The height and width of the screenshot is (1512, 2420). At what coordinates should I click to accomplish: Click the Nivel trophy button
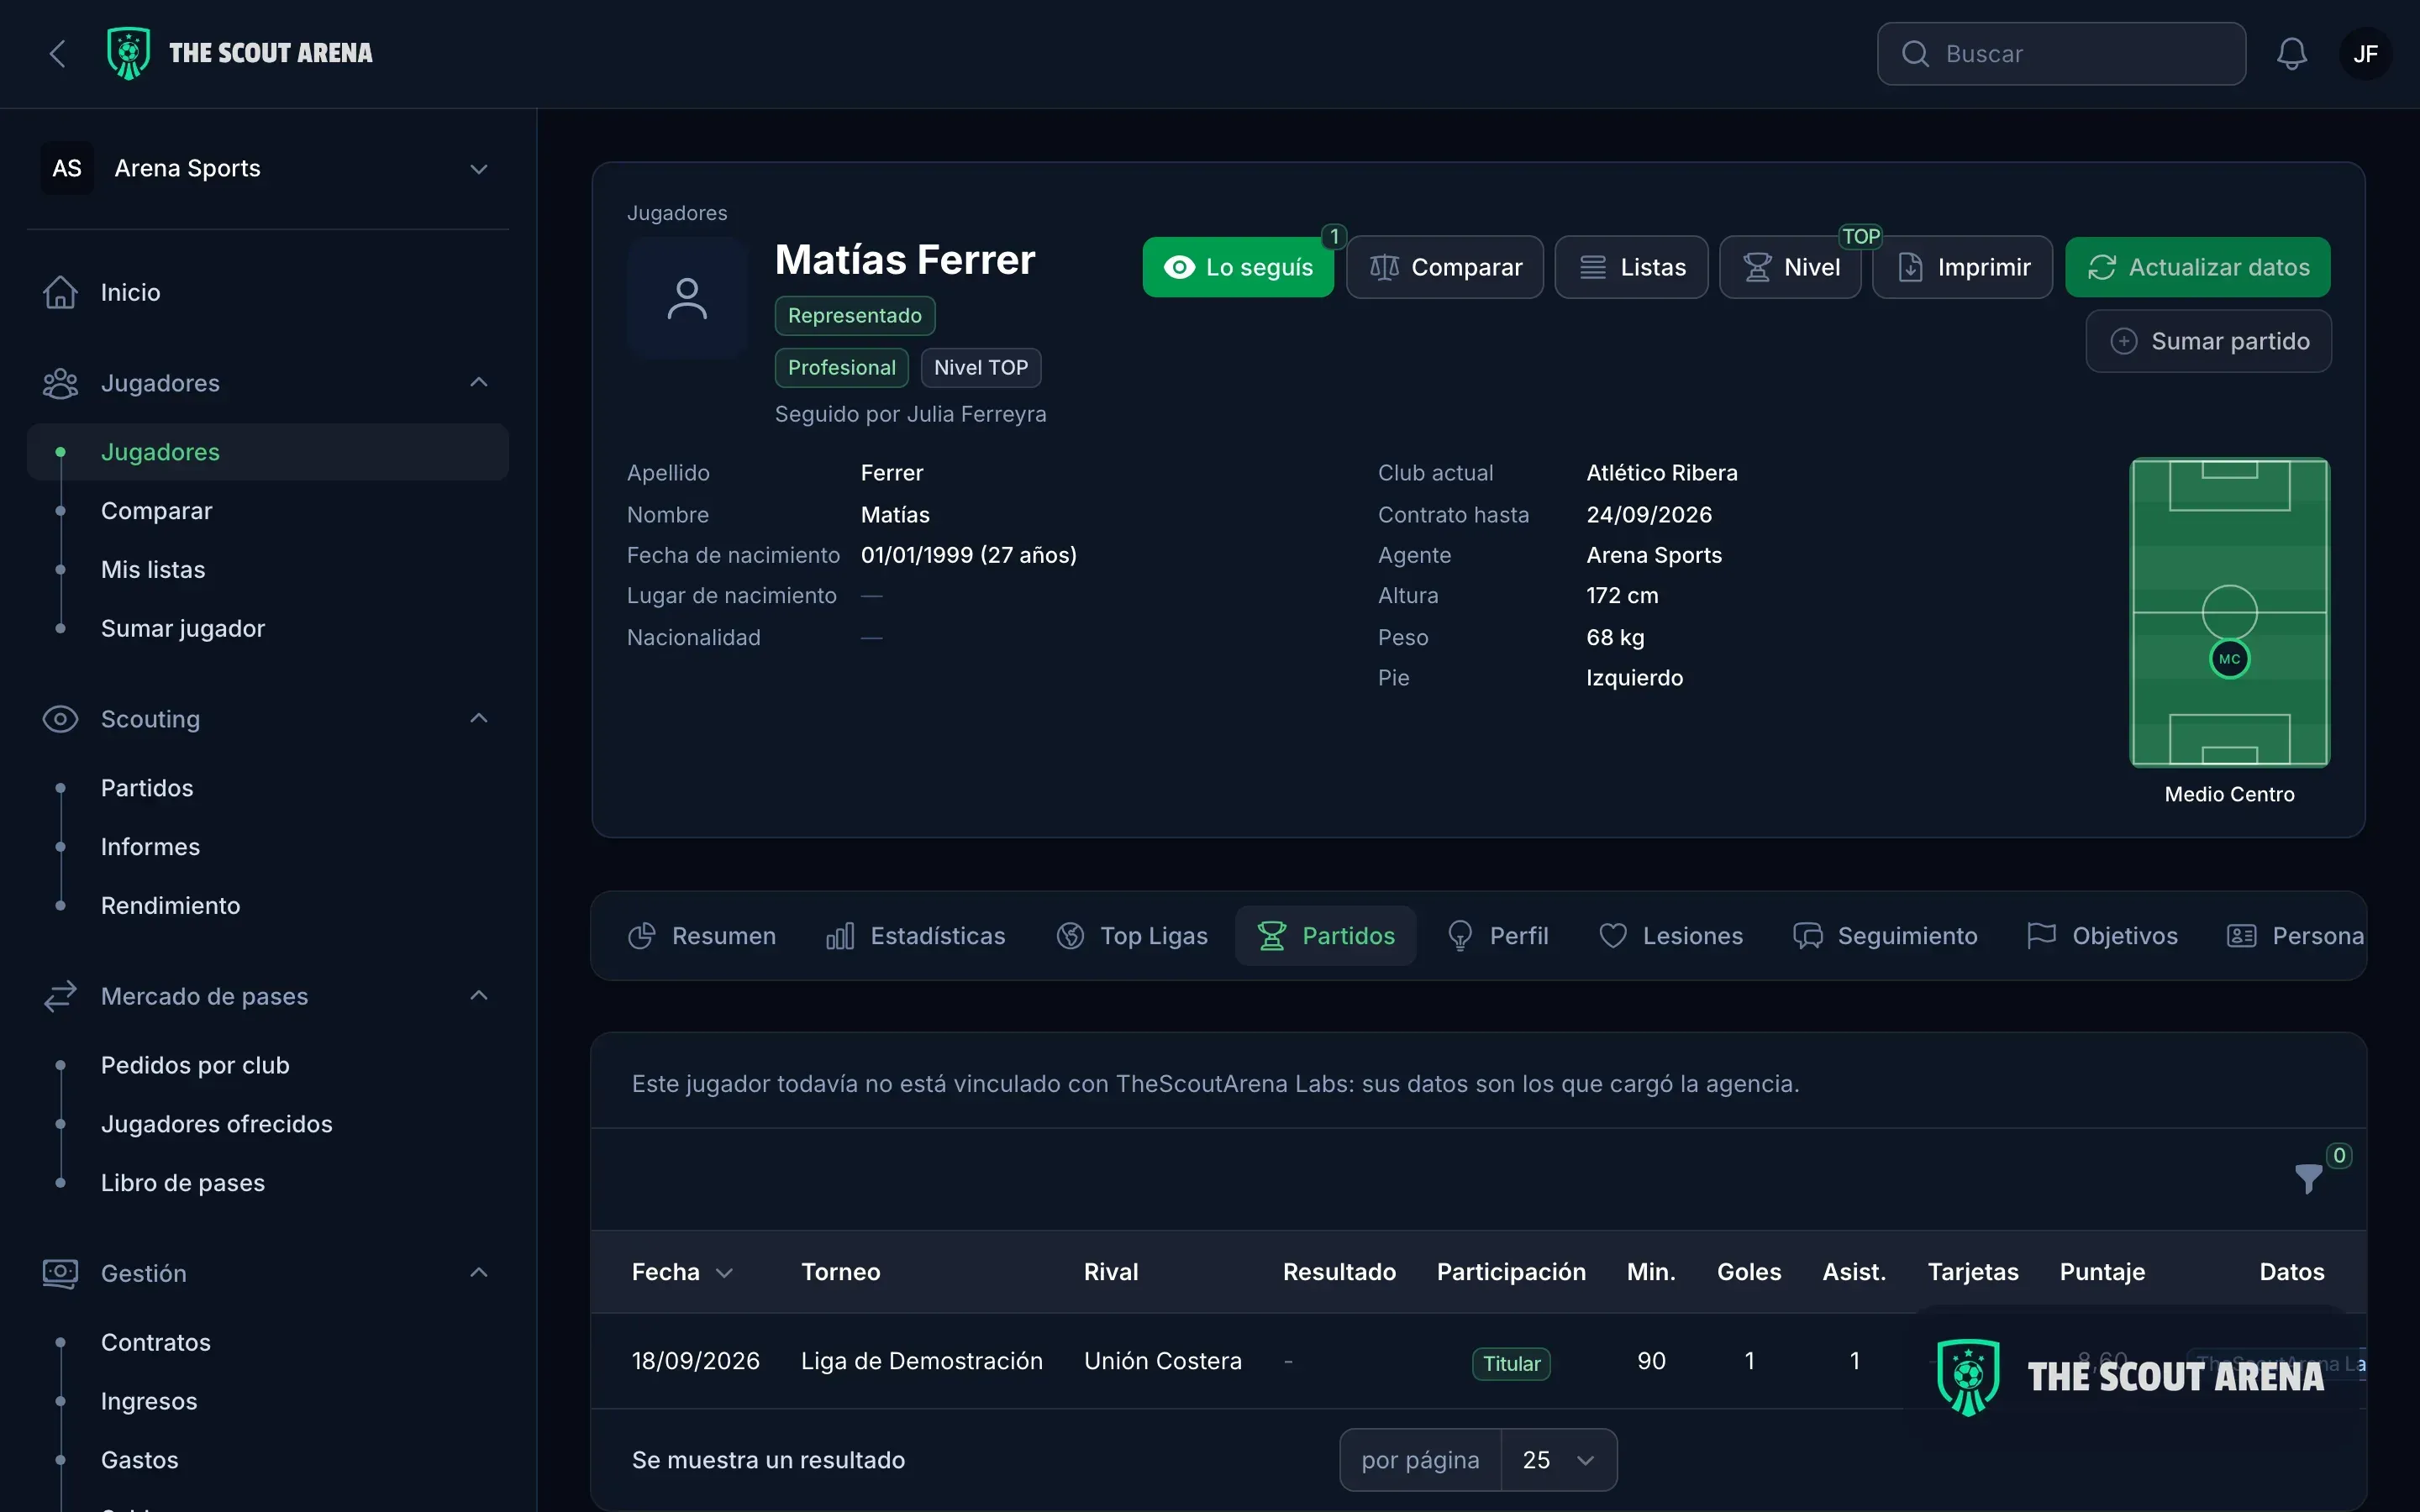(1790, 267)
